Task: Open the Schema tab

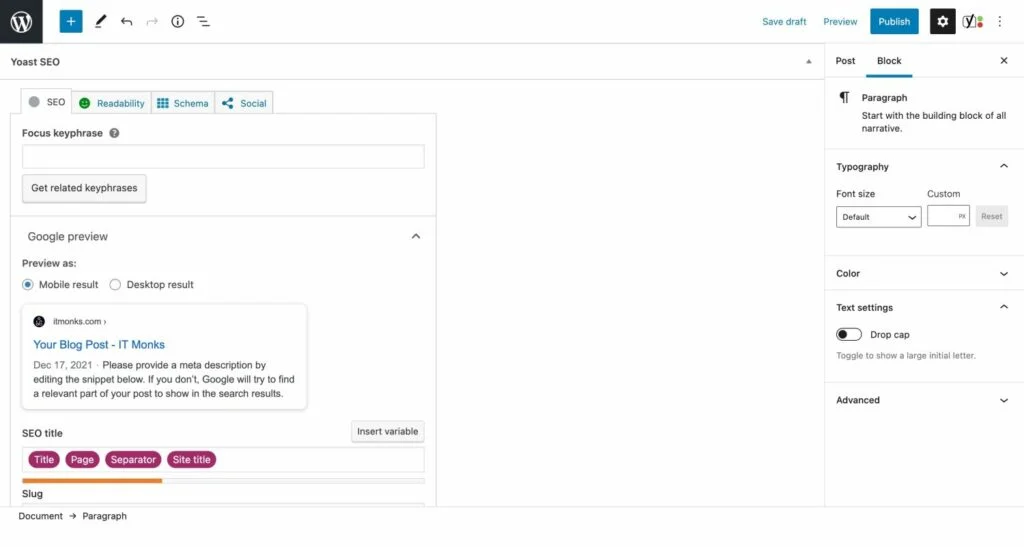Action: pos(183,103)
